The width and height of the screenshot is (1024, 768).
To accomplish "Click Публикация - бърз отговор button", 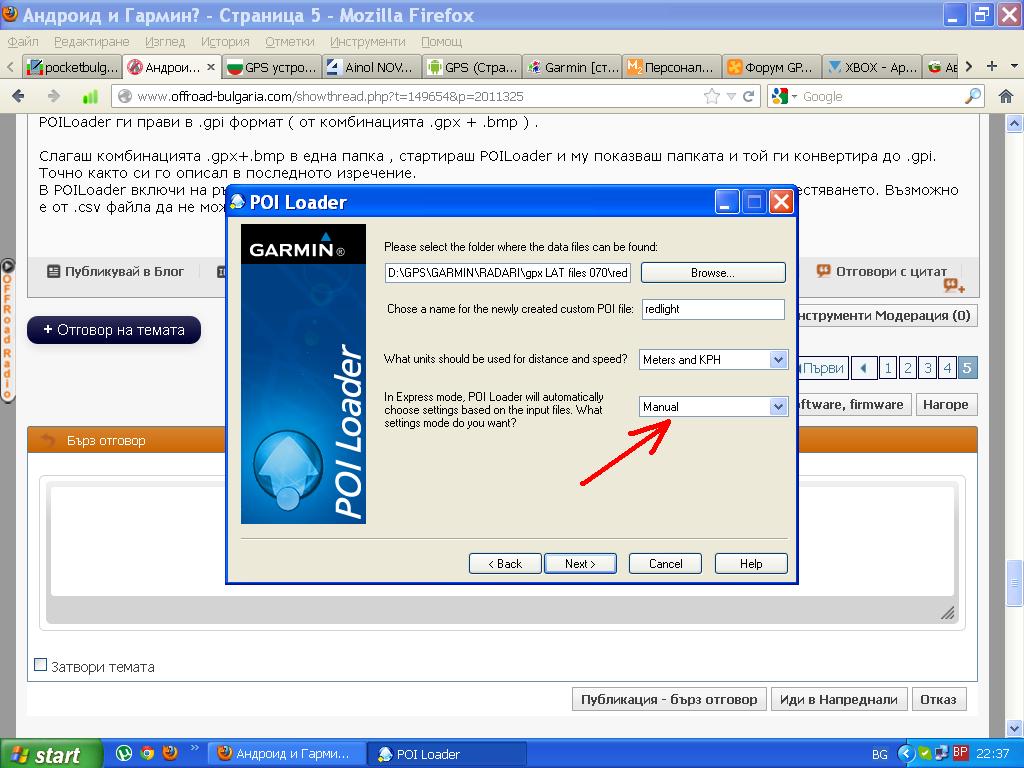I will pyautogui.click(x=669, y=699).
